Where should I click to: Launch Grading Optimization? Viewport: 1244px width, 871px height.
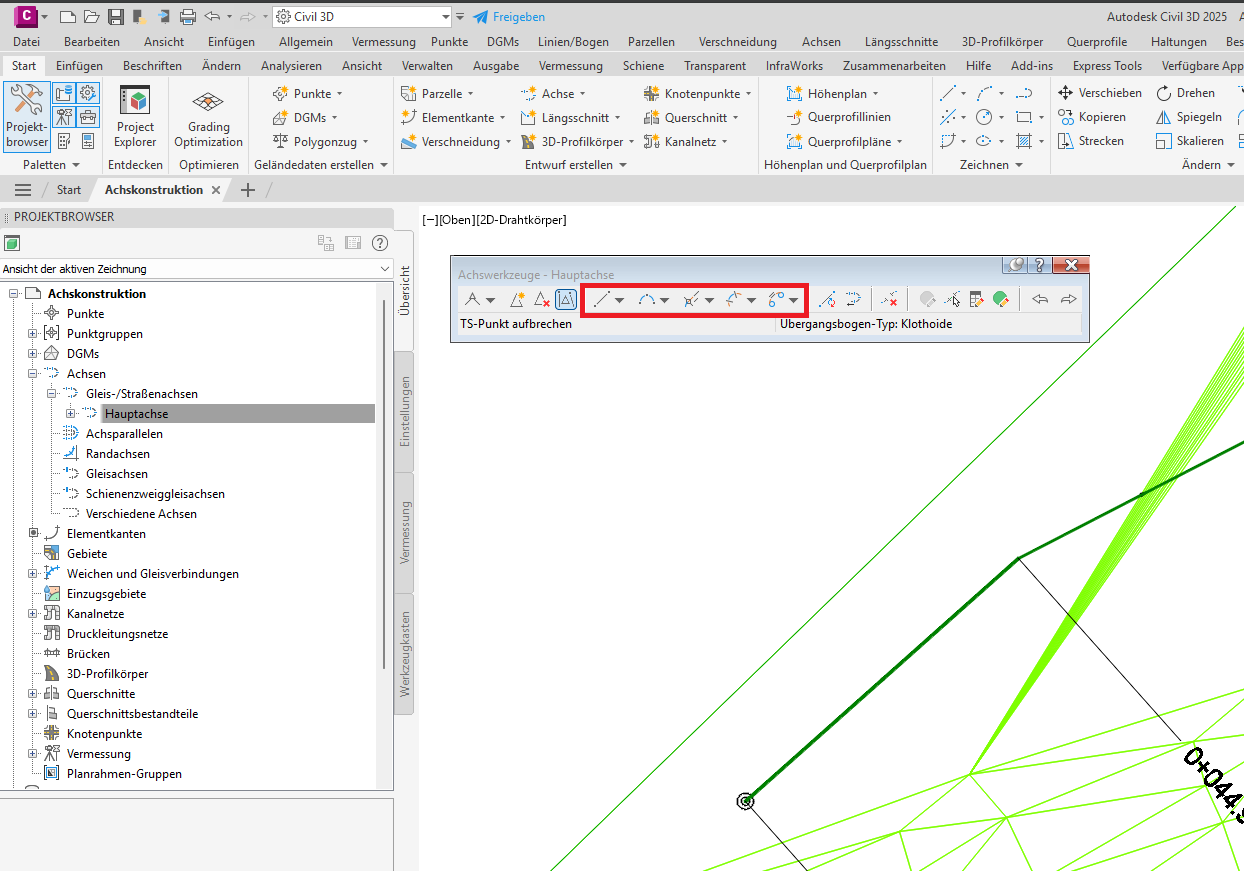tap(208, 117)
